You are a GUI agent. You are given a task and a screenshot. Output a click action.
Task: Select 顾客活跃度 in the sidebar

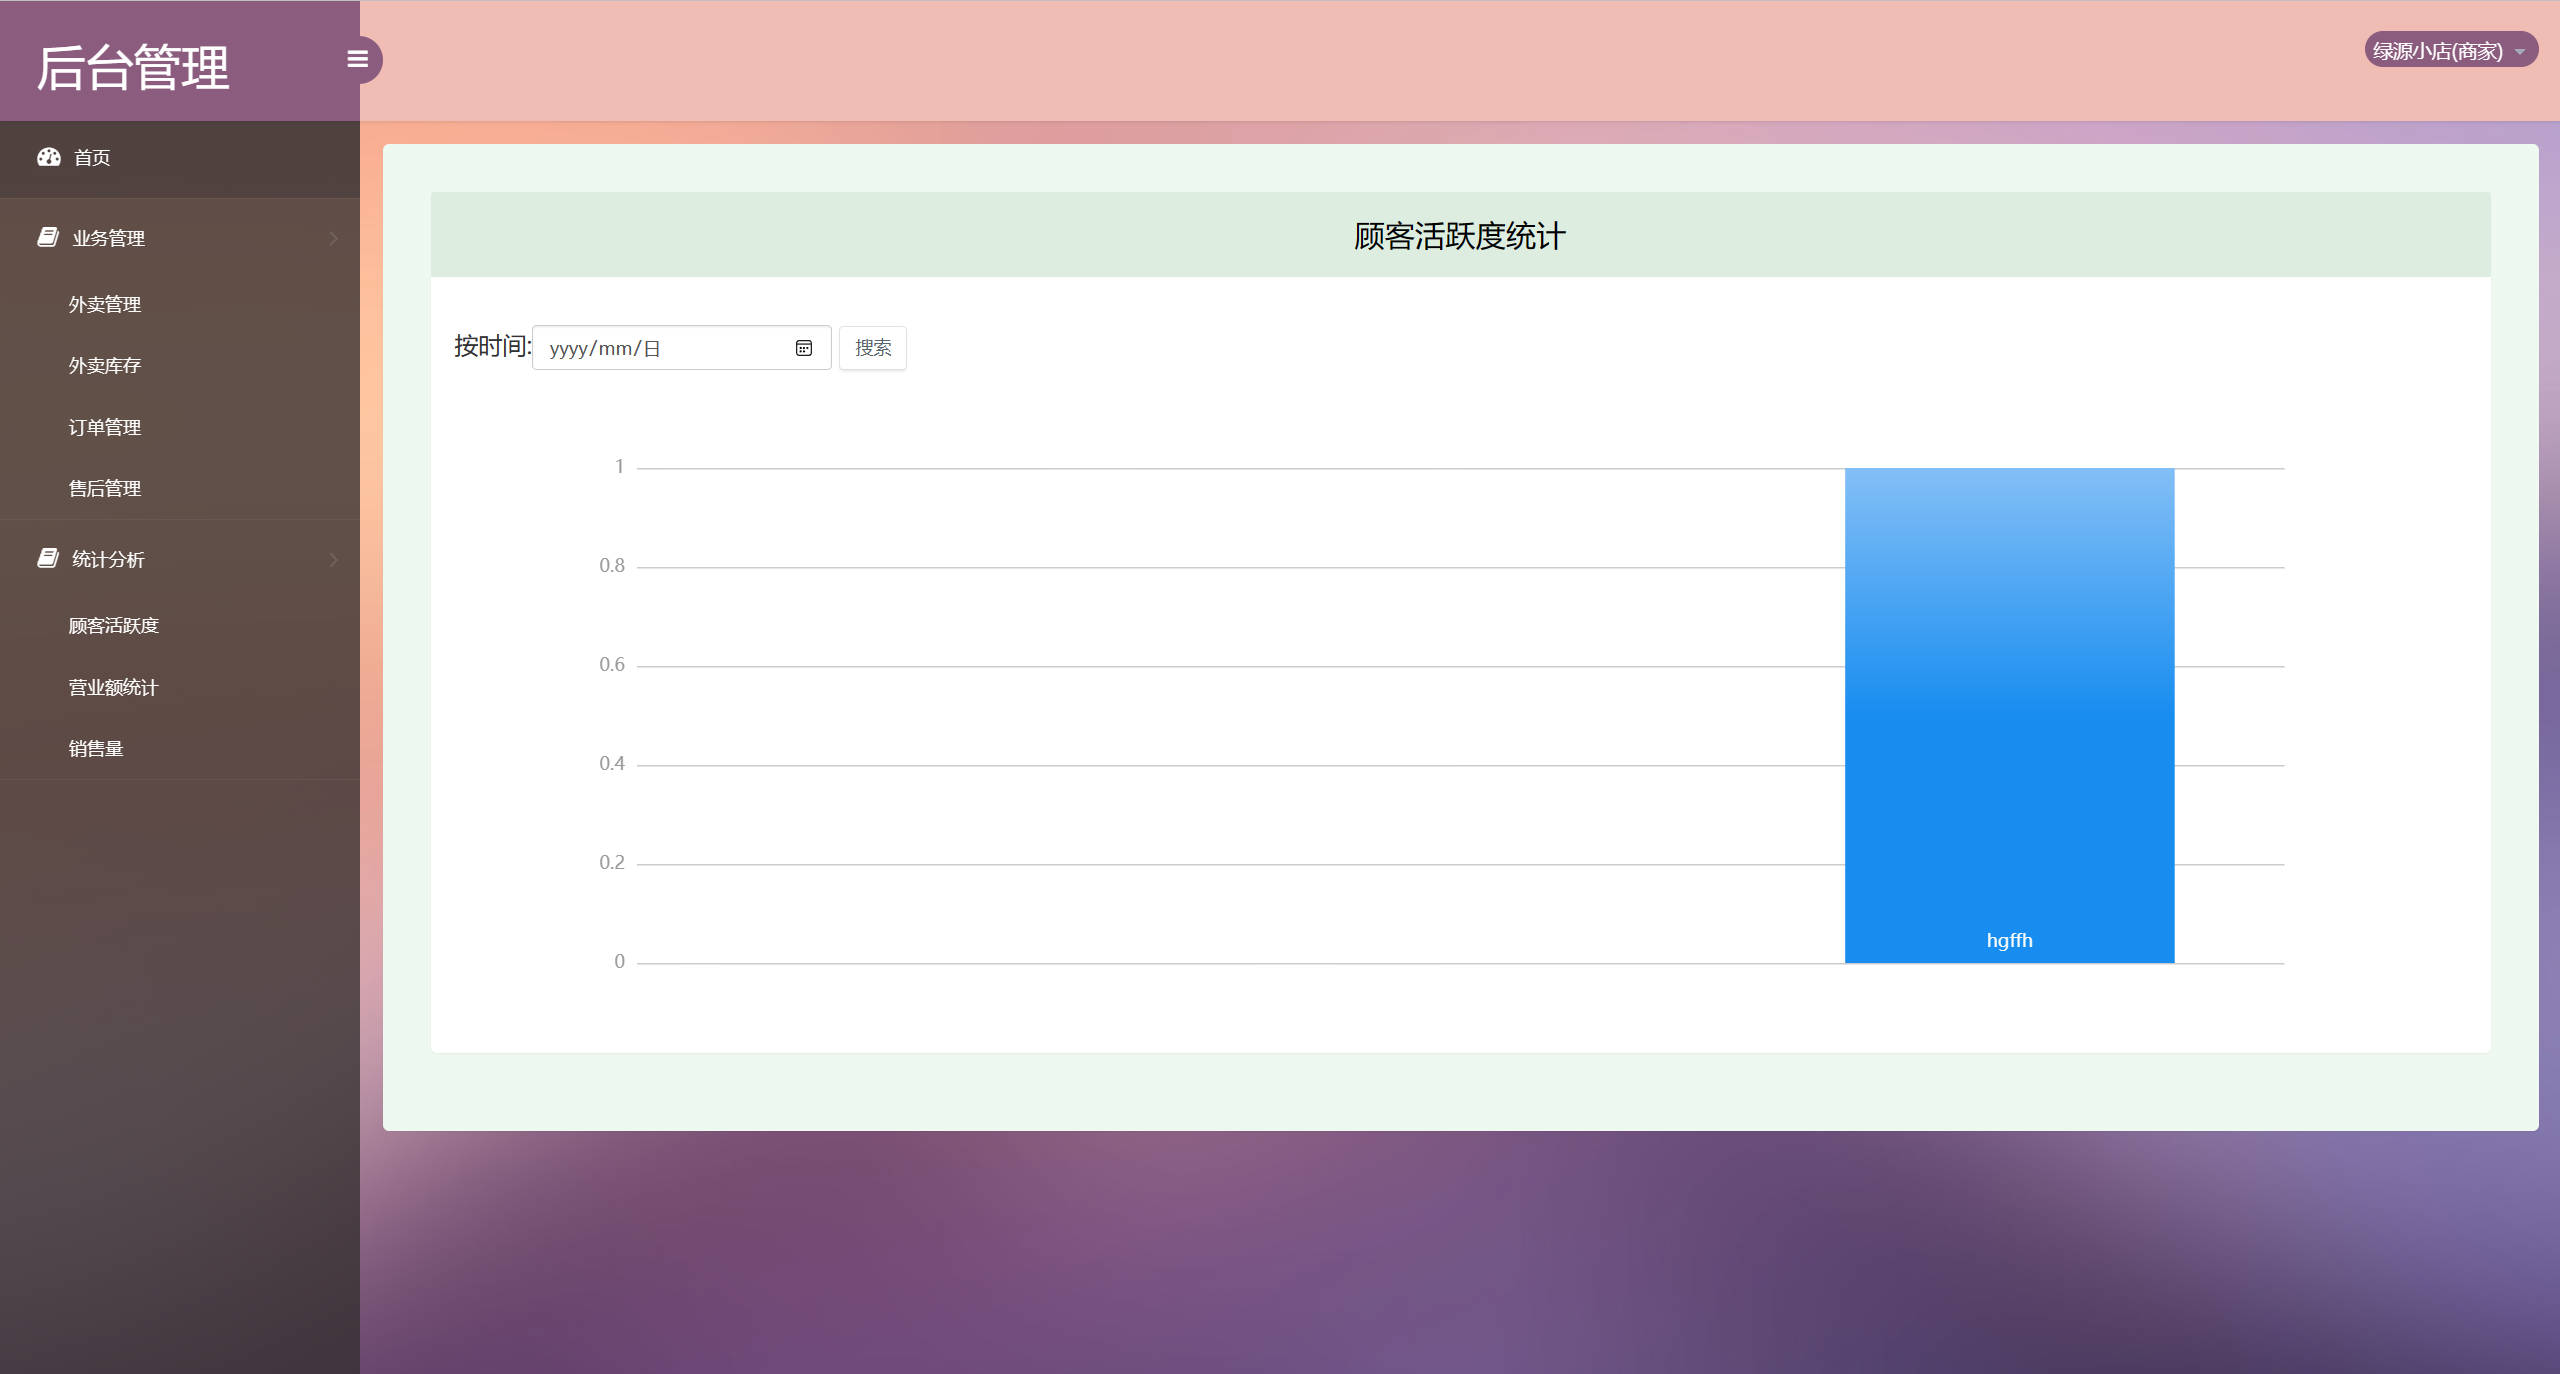tap(112, 625)
